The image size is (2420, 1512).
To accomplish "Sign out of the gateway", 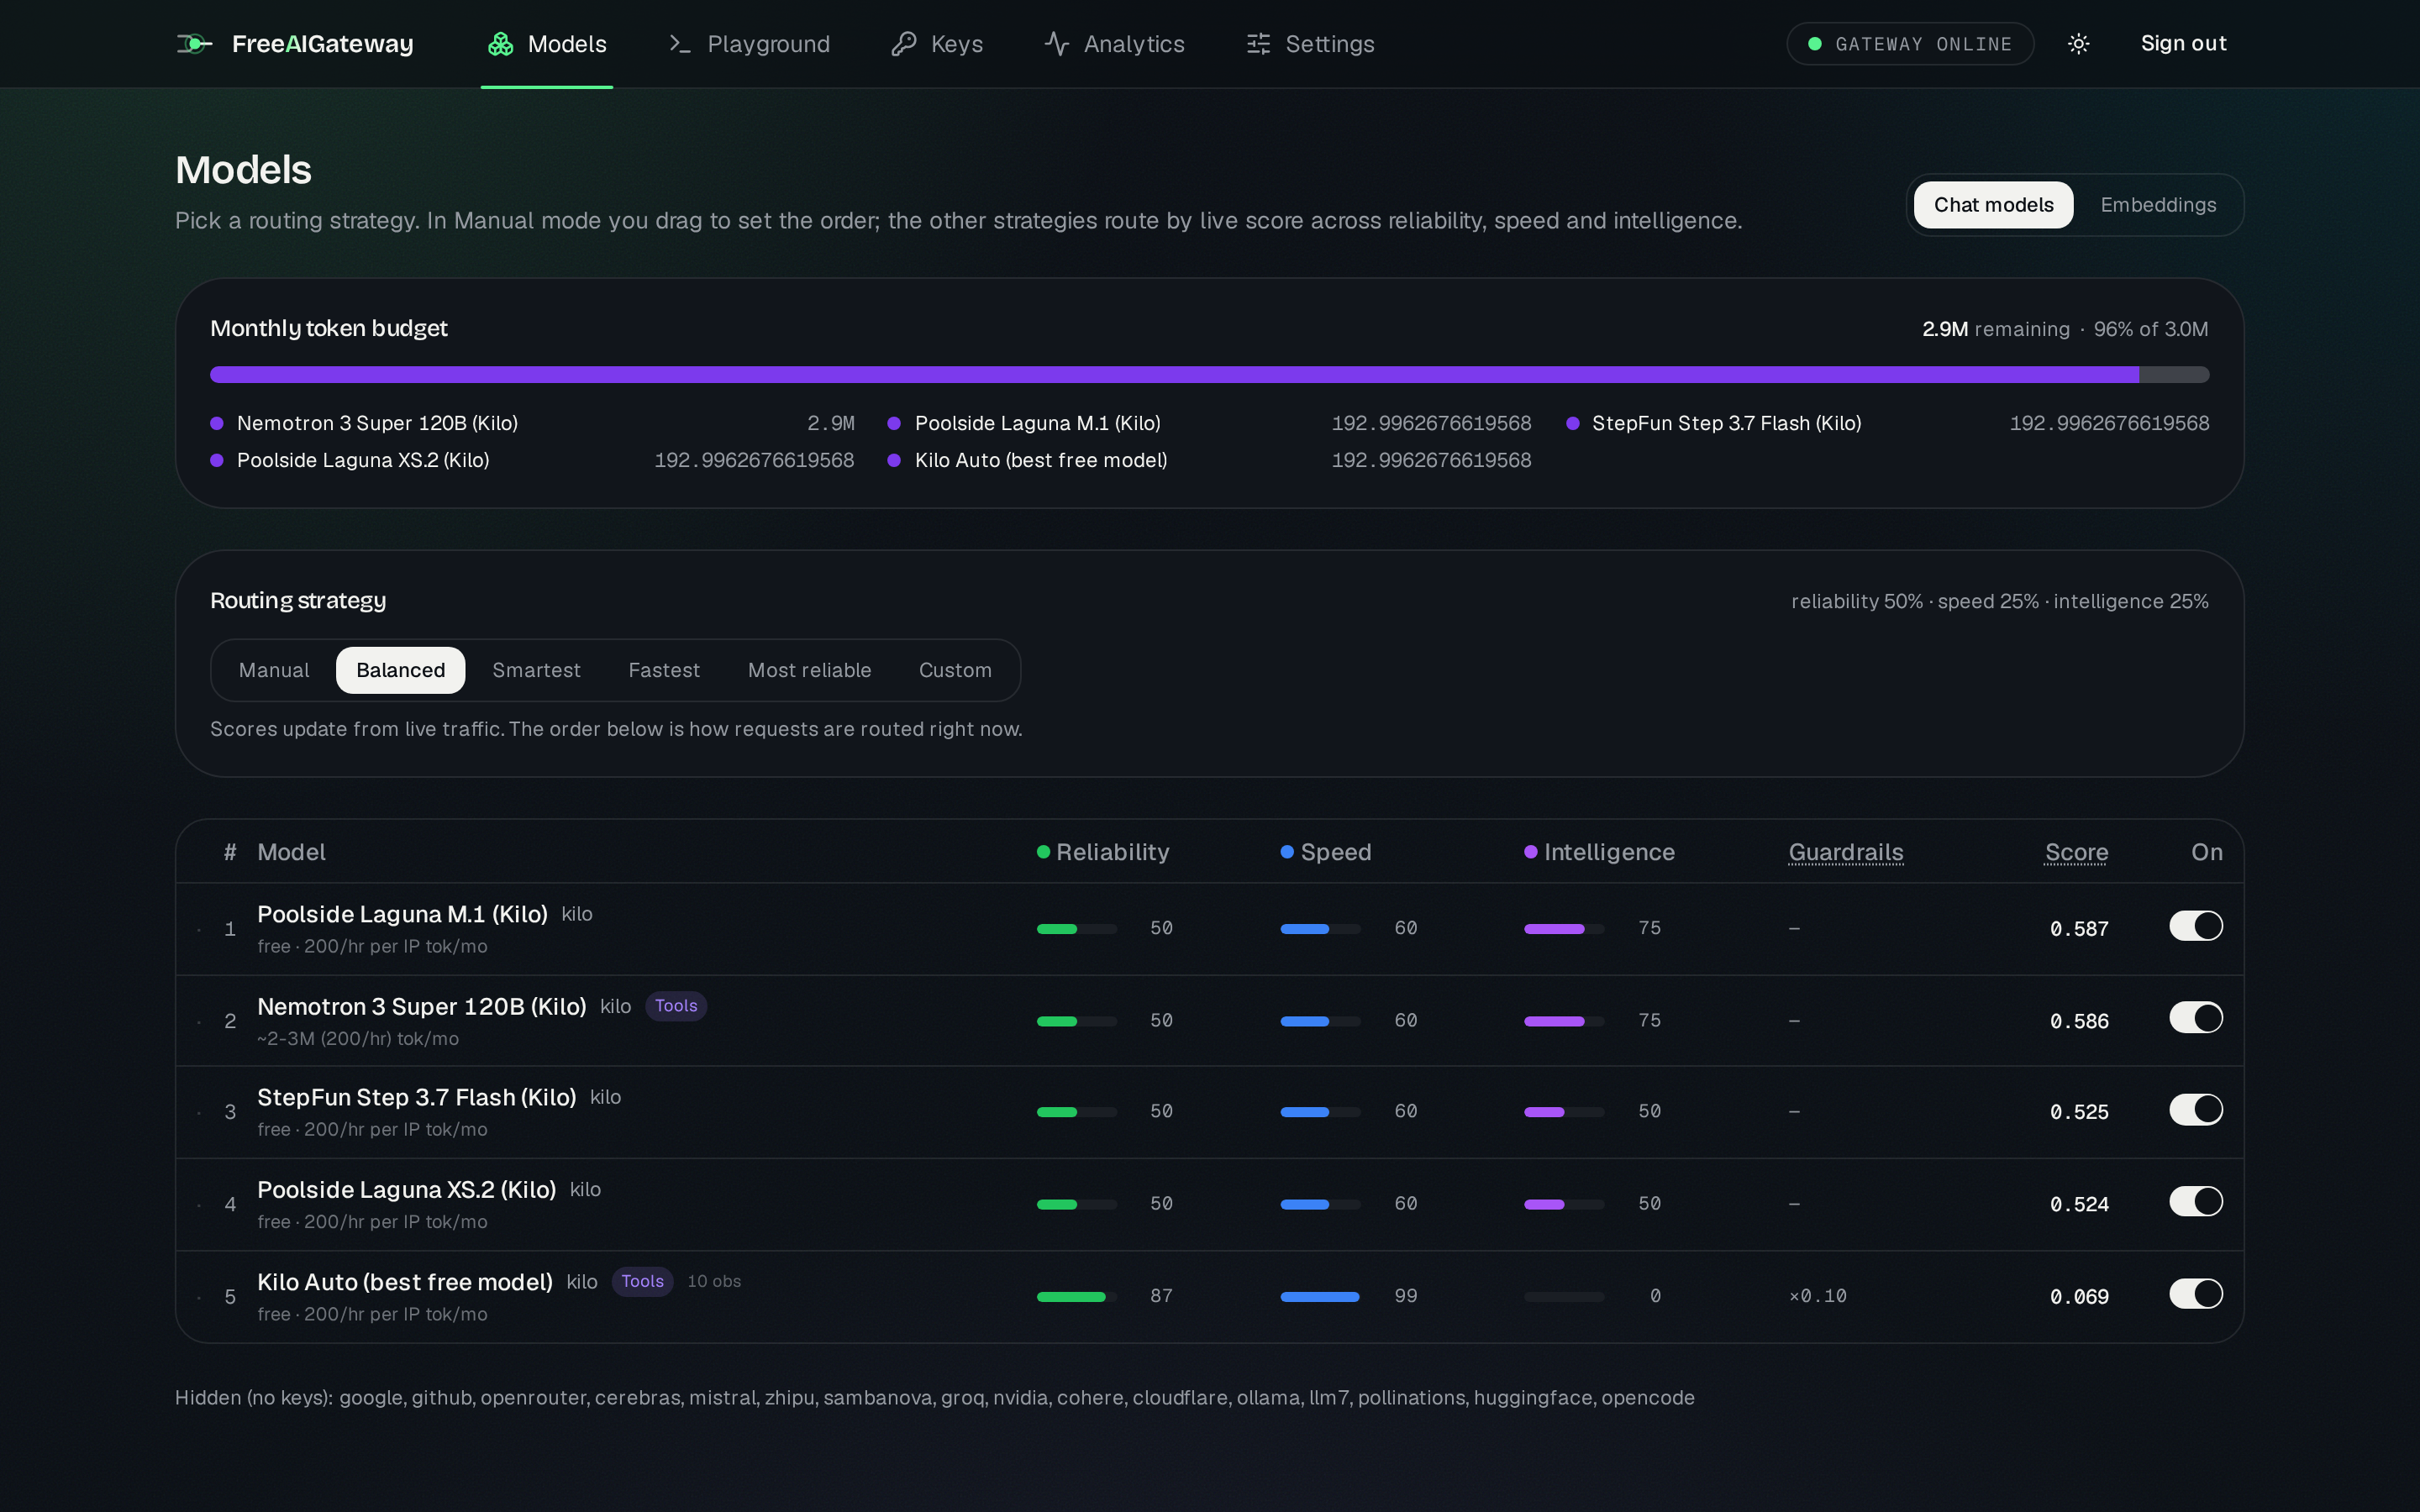I will [x=2183, y=43].
